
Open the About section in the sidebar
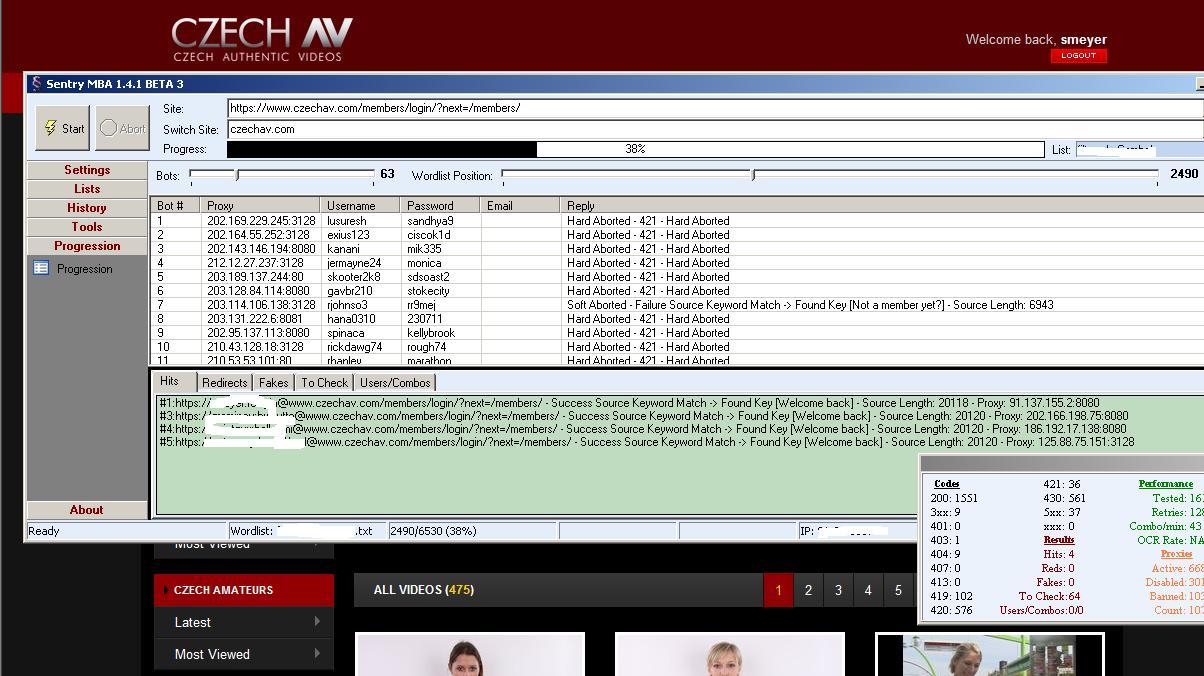87,510
